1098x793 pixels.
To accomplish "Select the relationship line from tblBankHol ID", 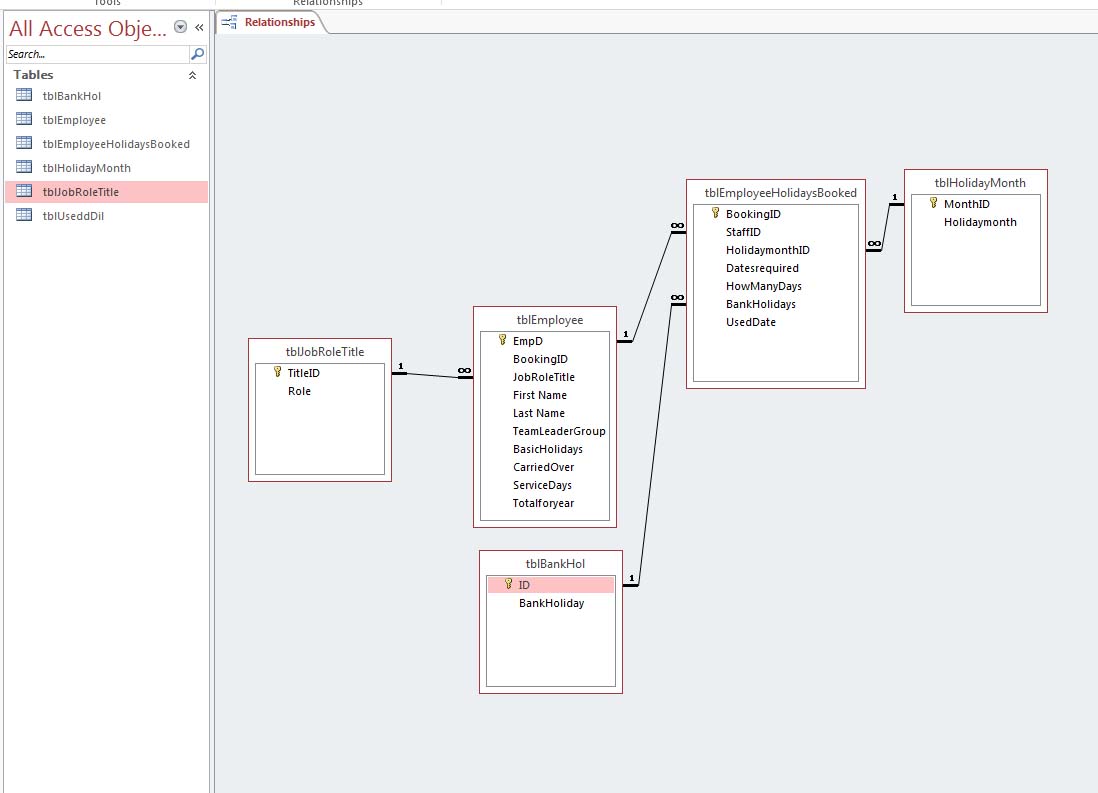I will coord(655,445).
